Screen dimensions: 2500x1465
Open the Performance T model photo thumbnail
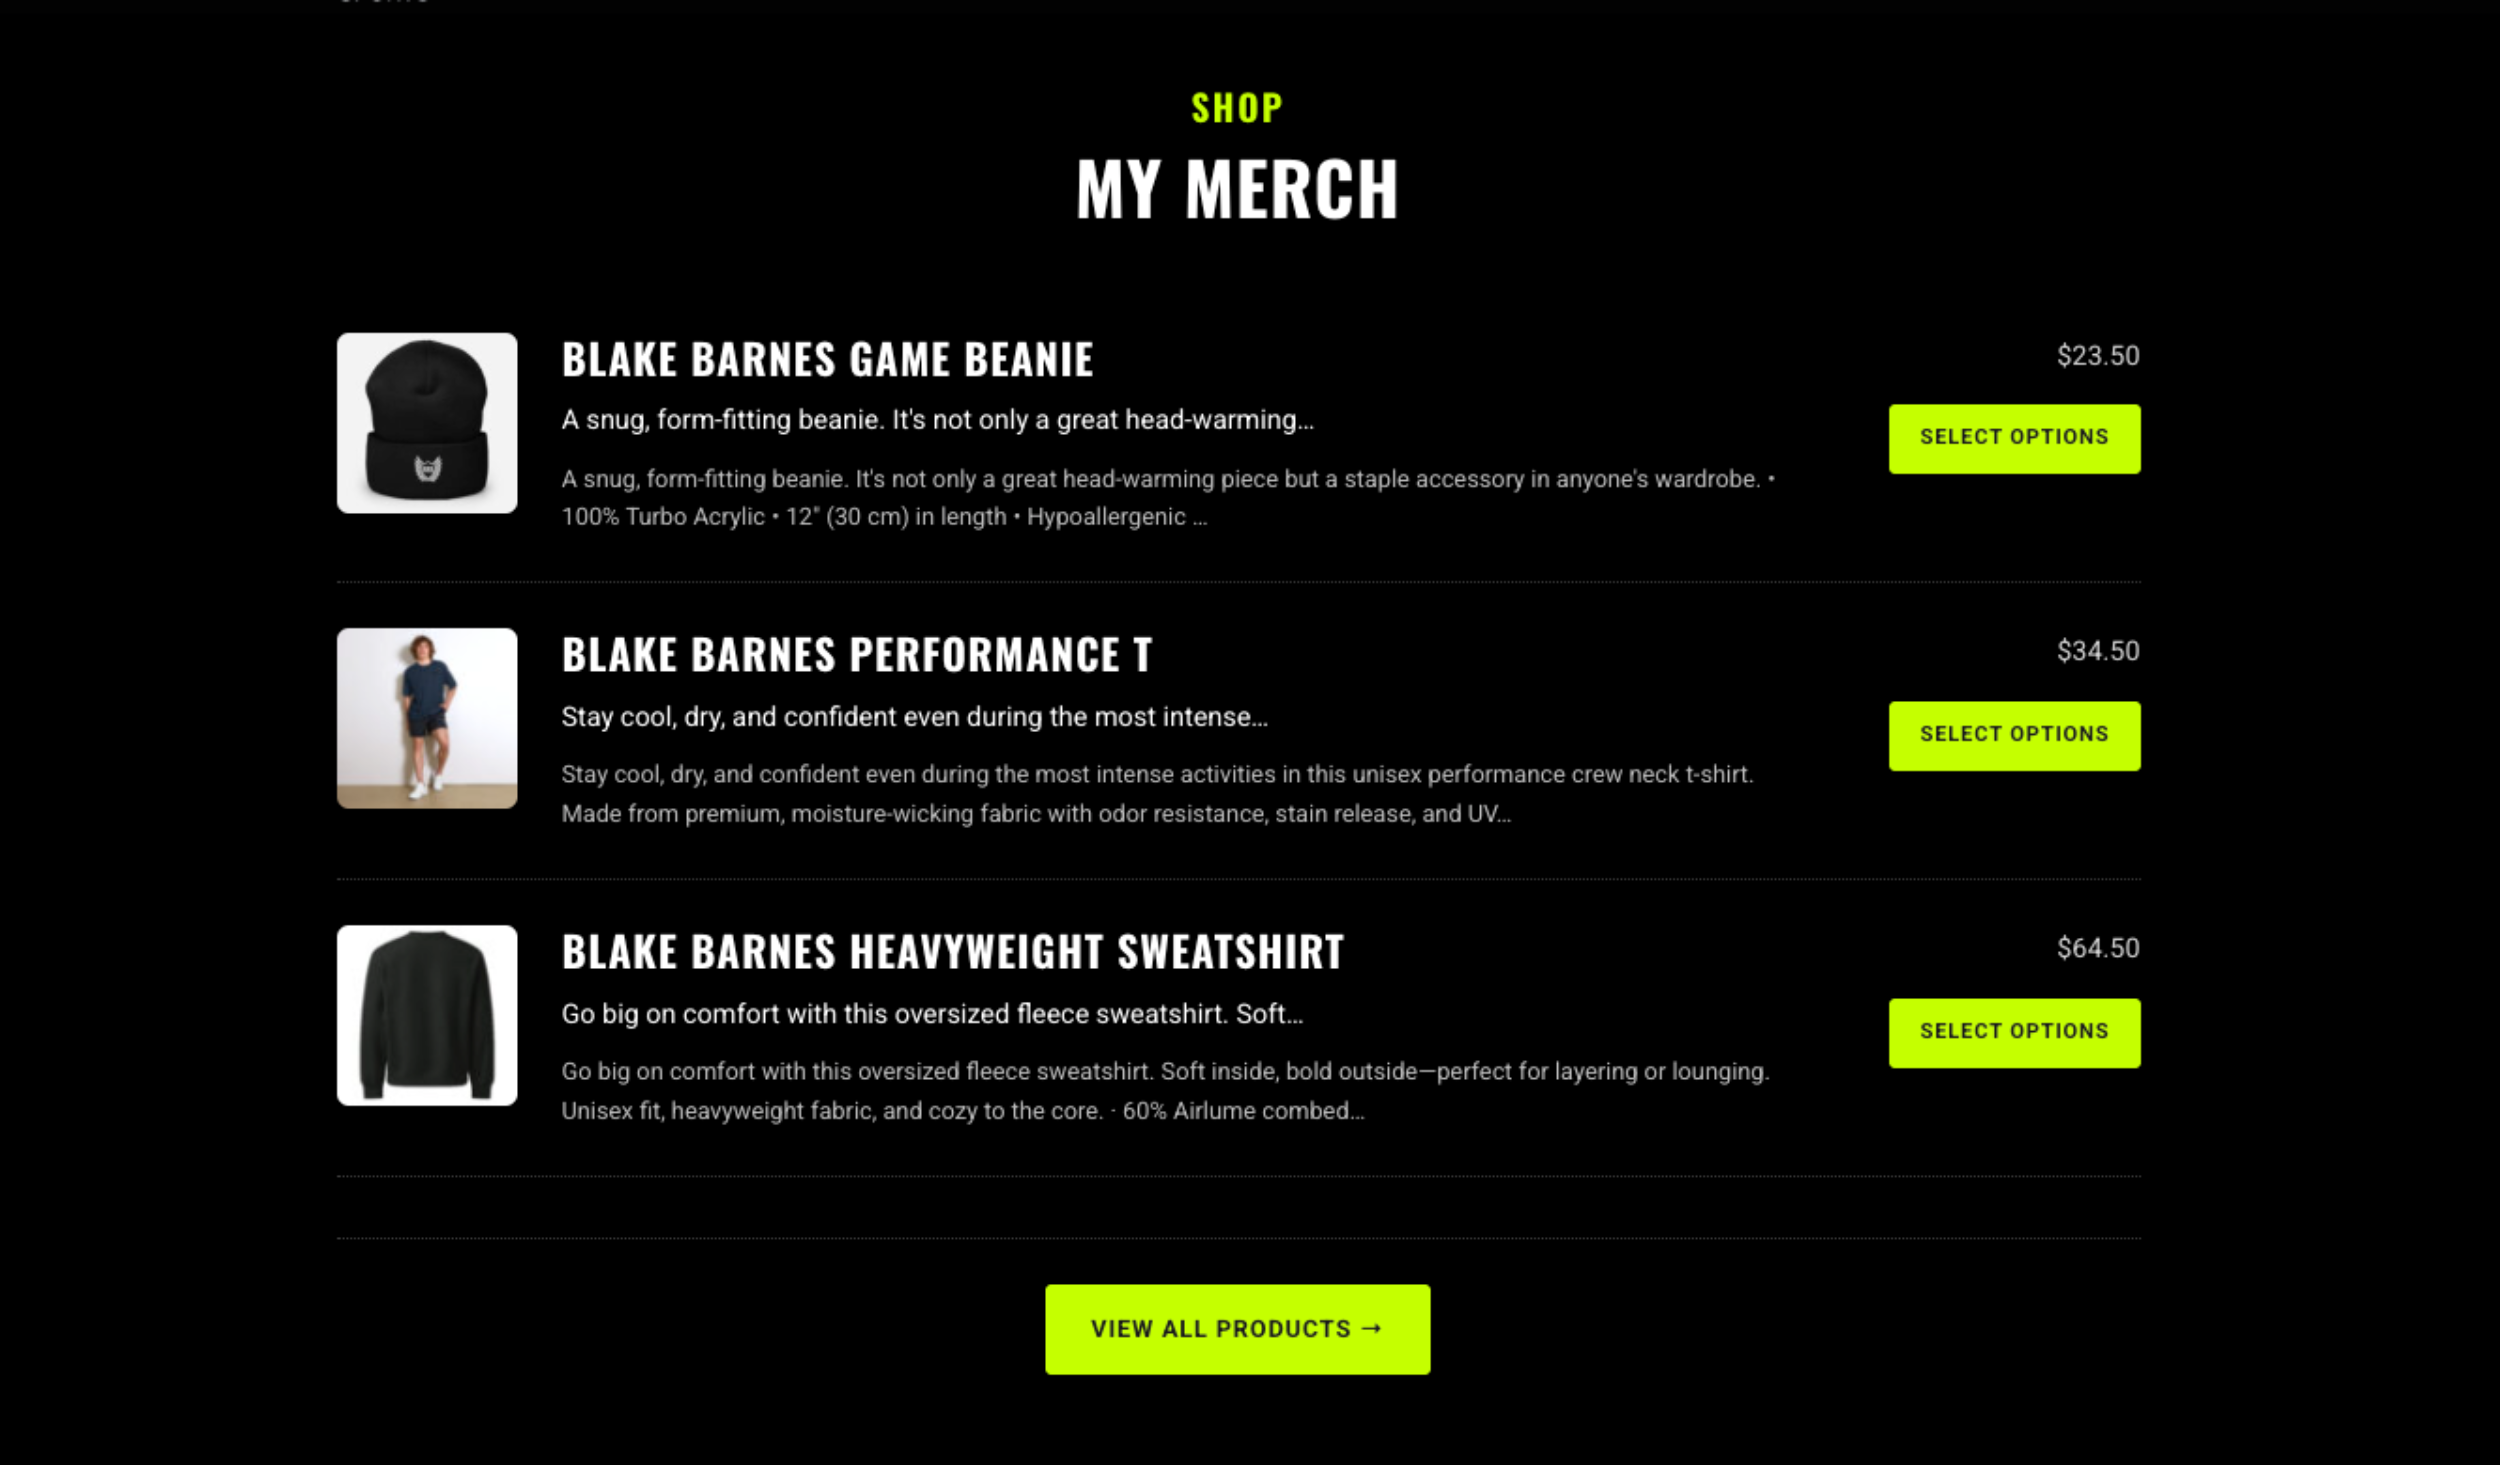point(427,718)
